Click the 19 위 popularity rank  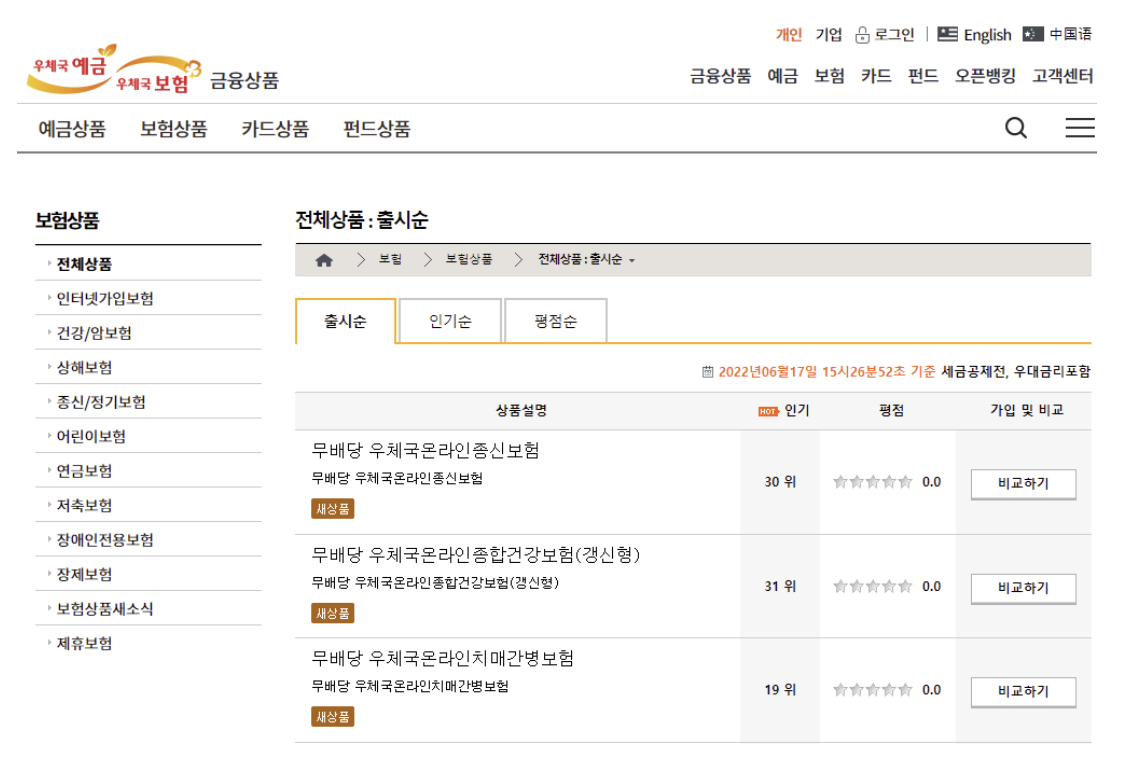(x=780, y=690)
